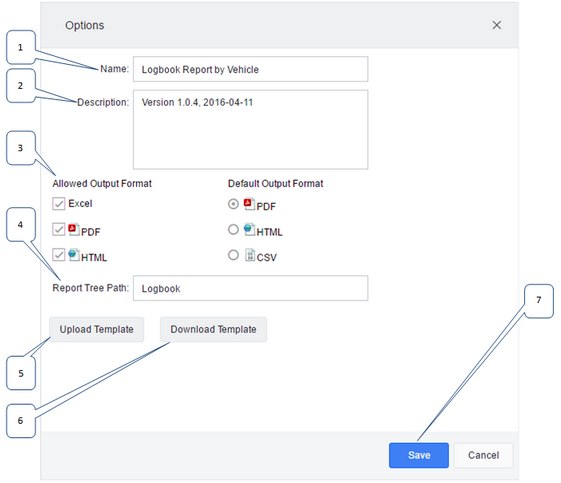Click the Download Template button
Viewport: 561px width, 483px height.
pyautogui.click(x=213, y=330)
